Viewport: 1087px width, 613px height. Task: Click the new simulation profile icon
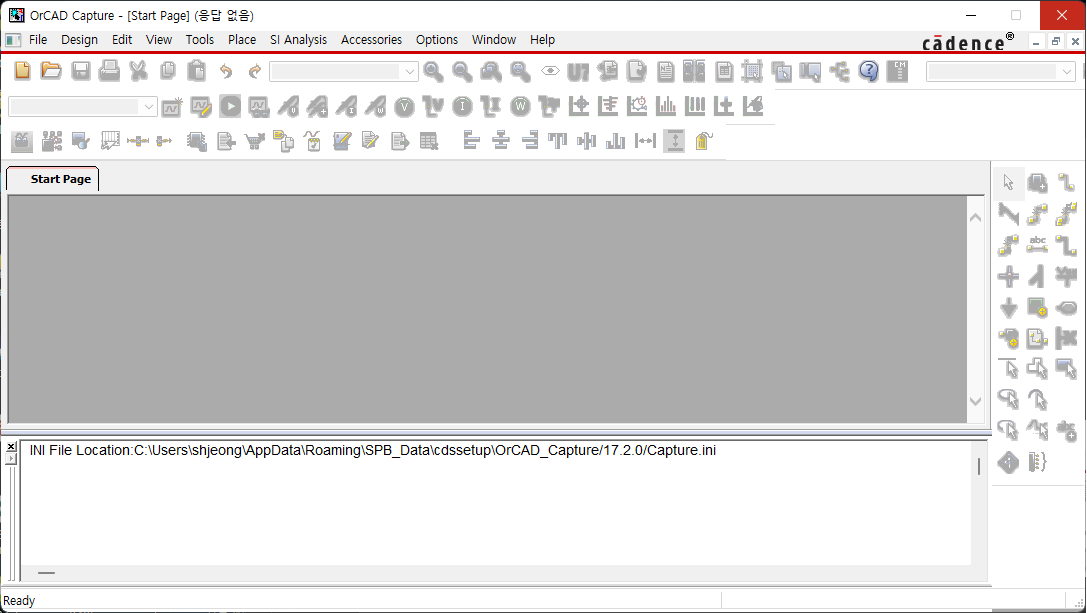click(x=172, y=107)
